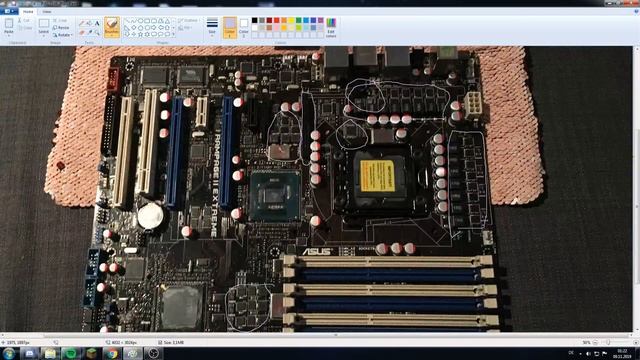This screenshot has width=640, height=360.
Task: Click the Windows Start button
Action: (9, 353)
